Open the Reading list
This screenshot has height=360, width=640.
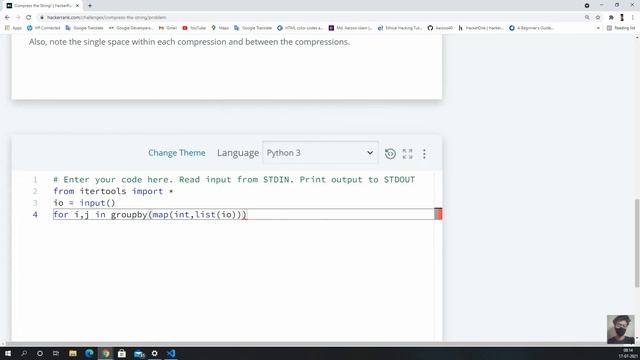point(621,28)
